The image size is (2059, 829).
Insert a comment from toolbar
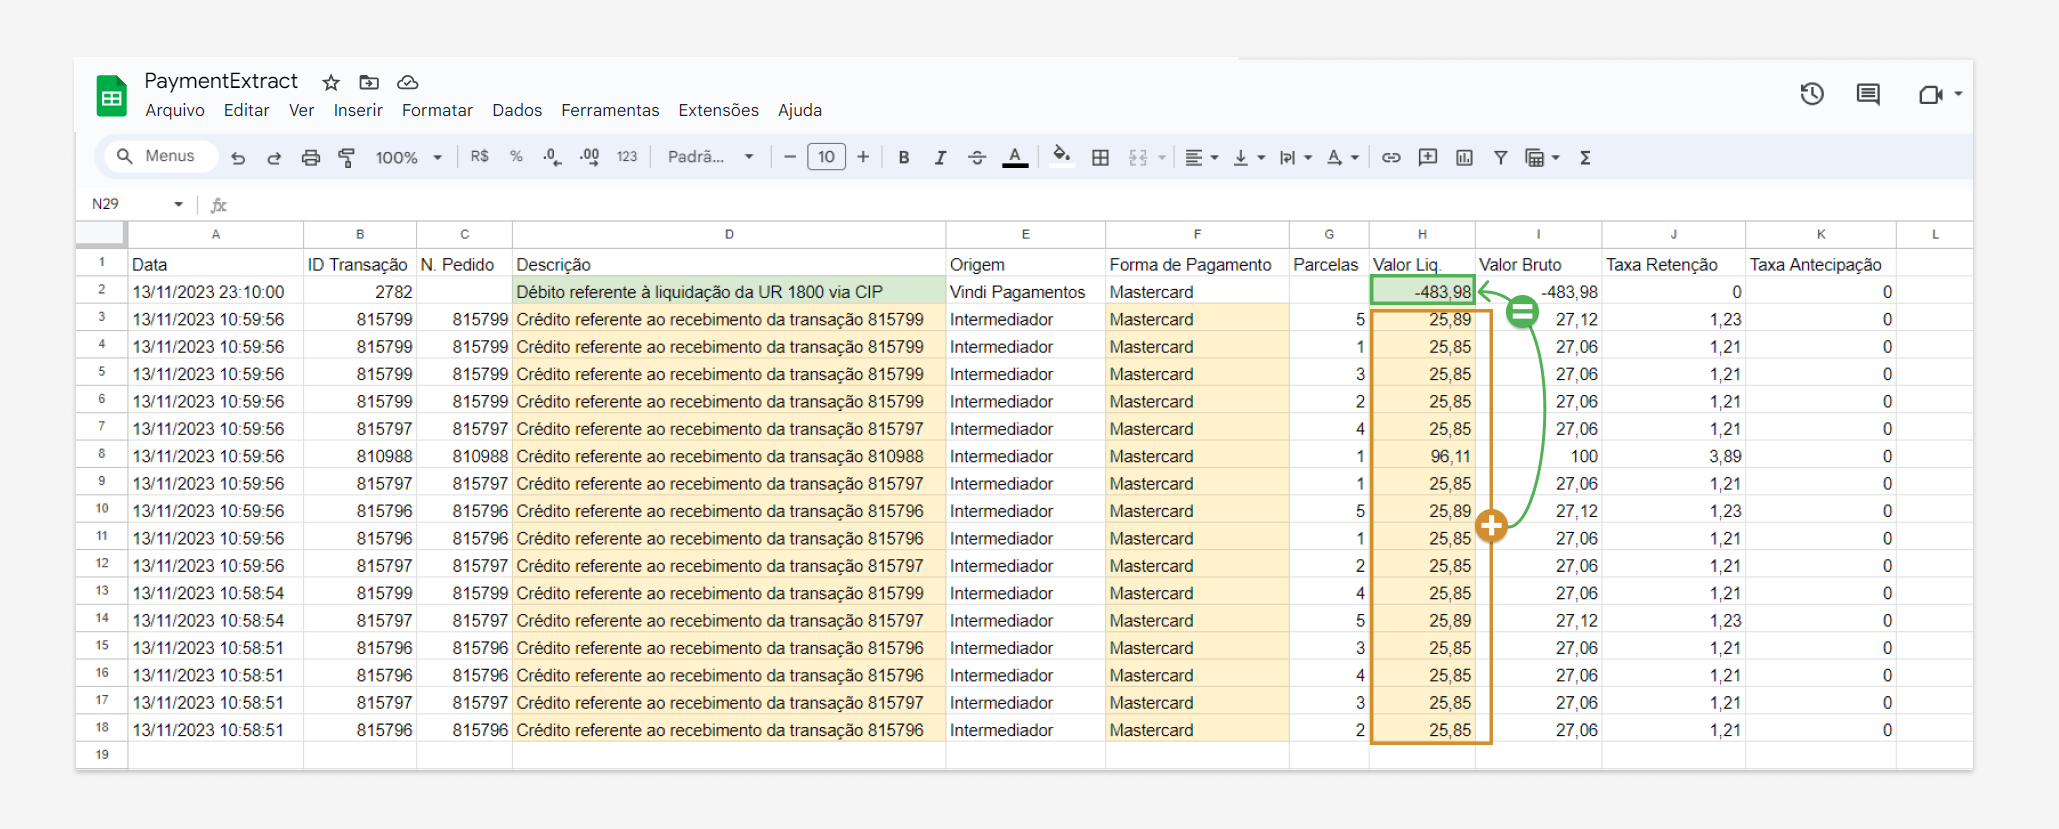(x=1428, y=157)
